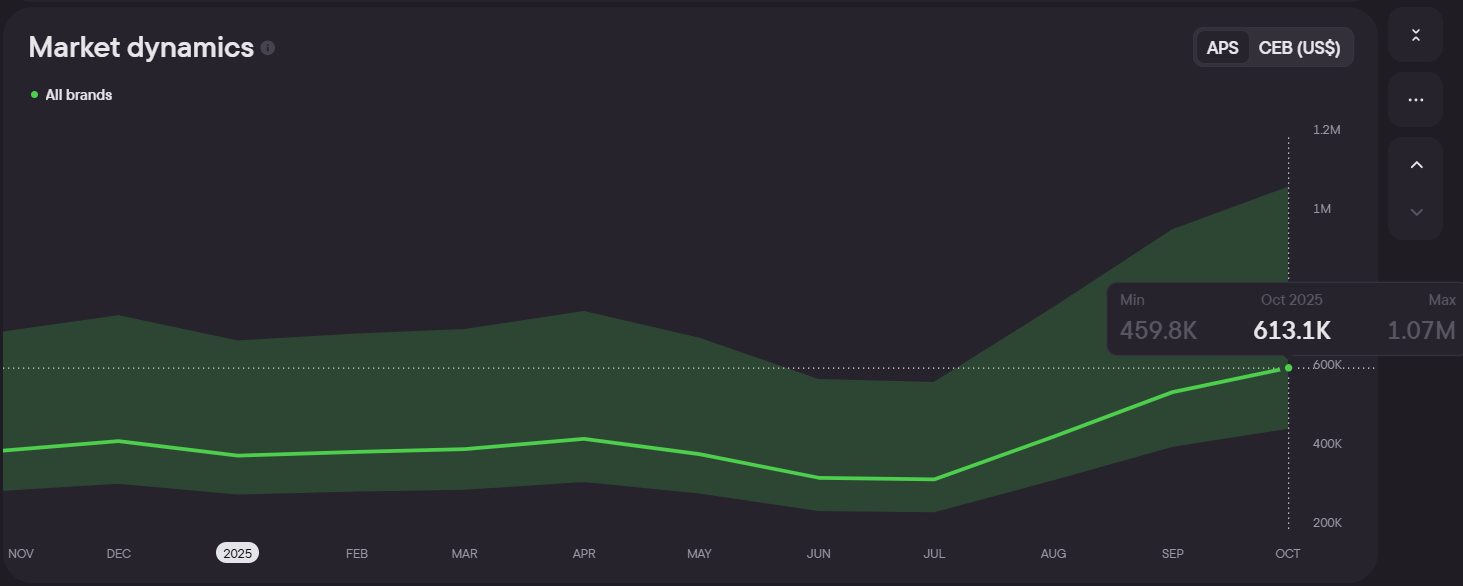Pick the APR month on the x-axis

pyautogui.click(x=584, y=553)
